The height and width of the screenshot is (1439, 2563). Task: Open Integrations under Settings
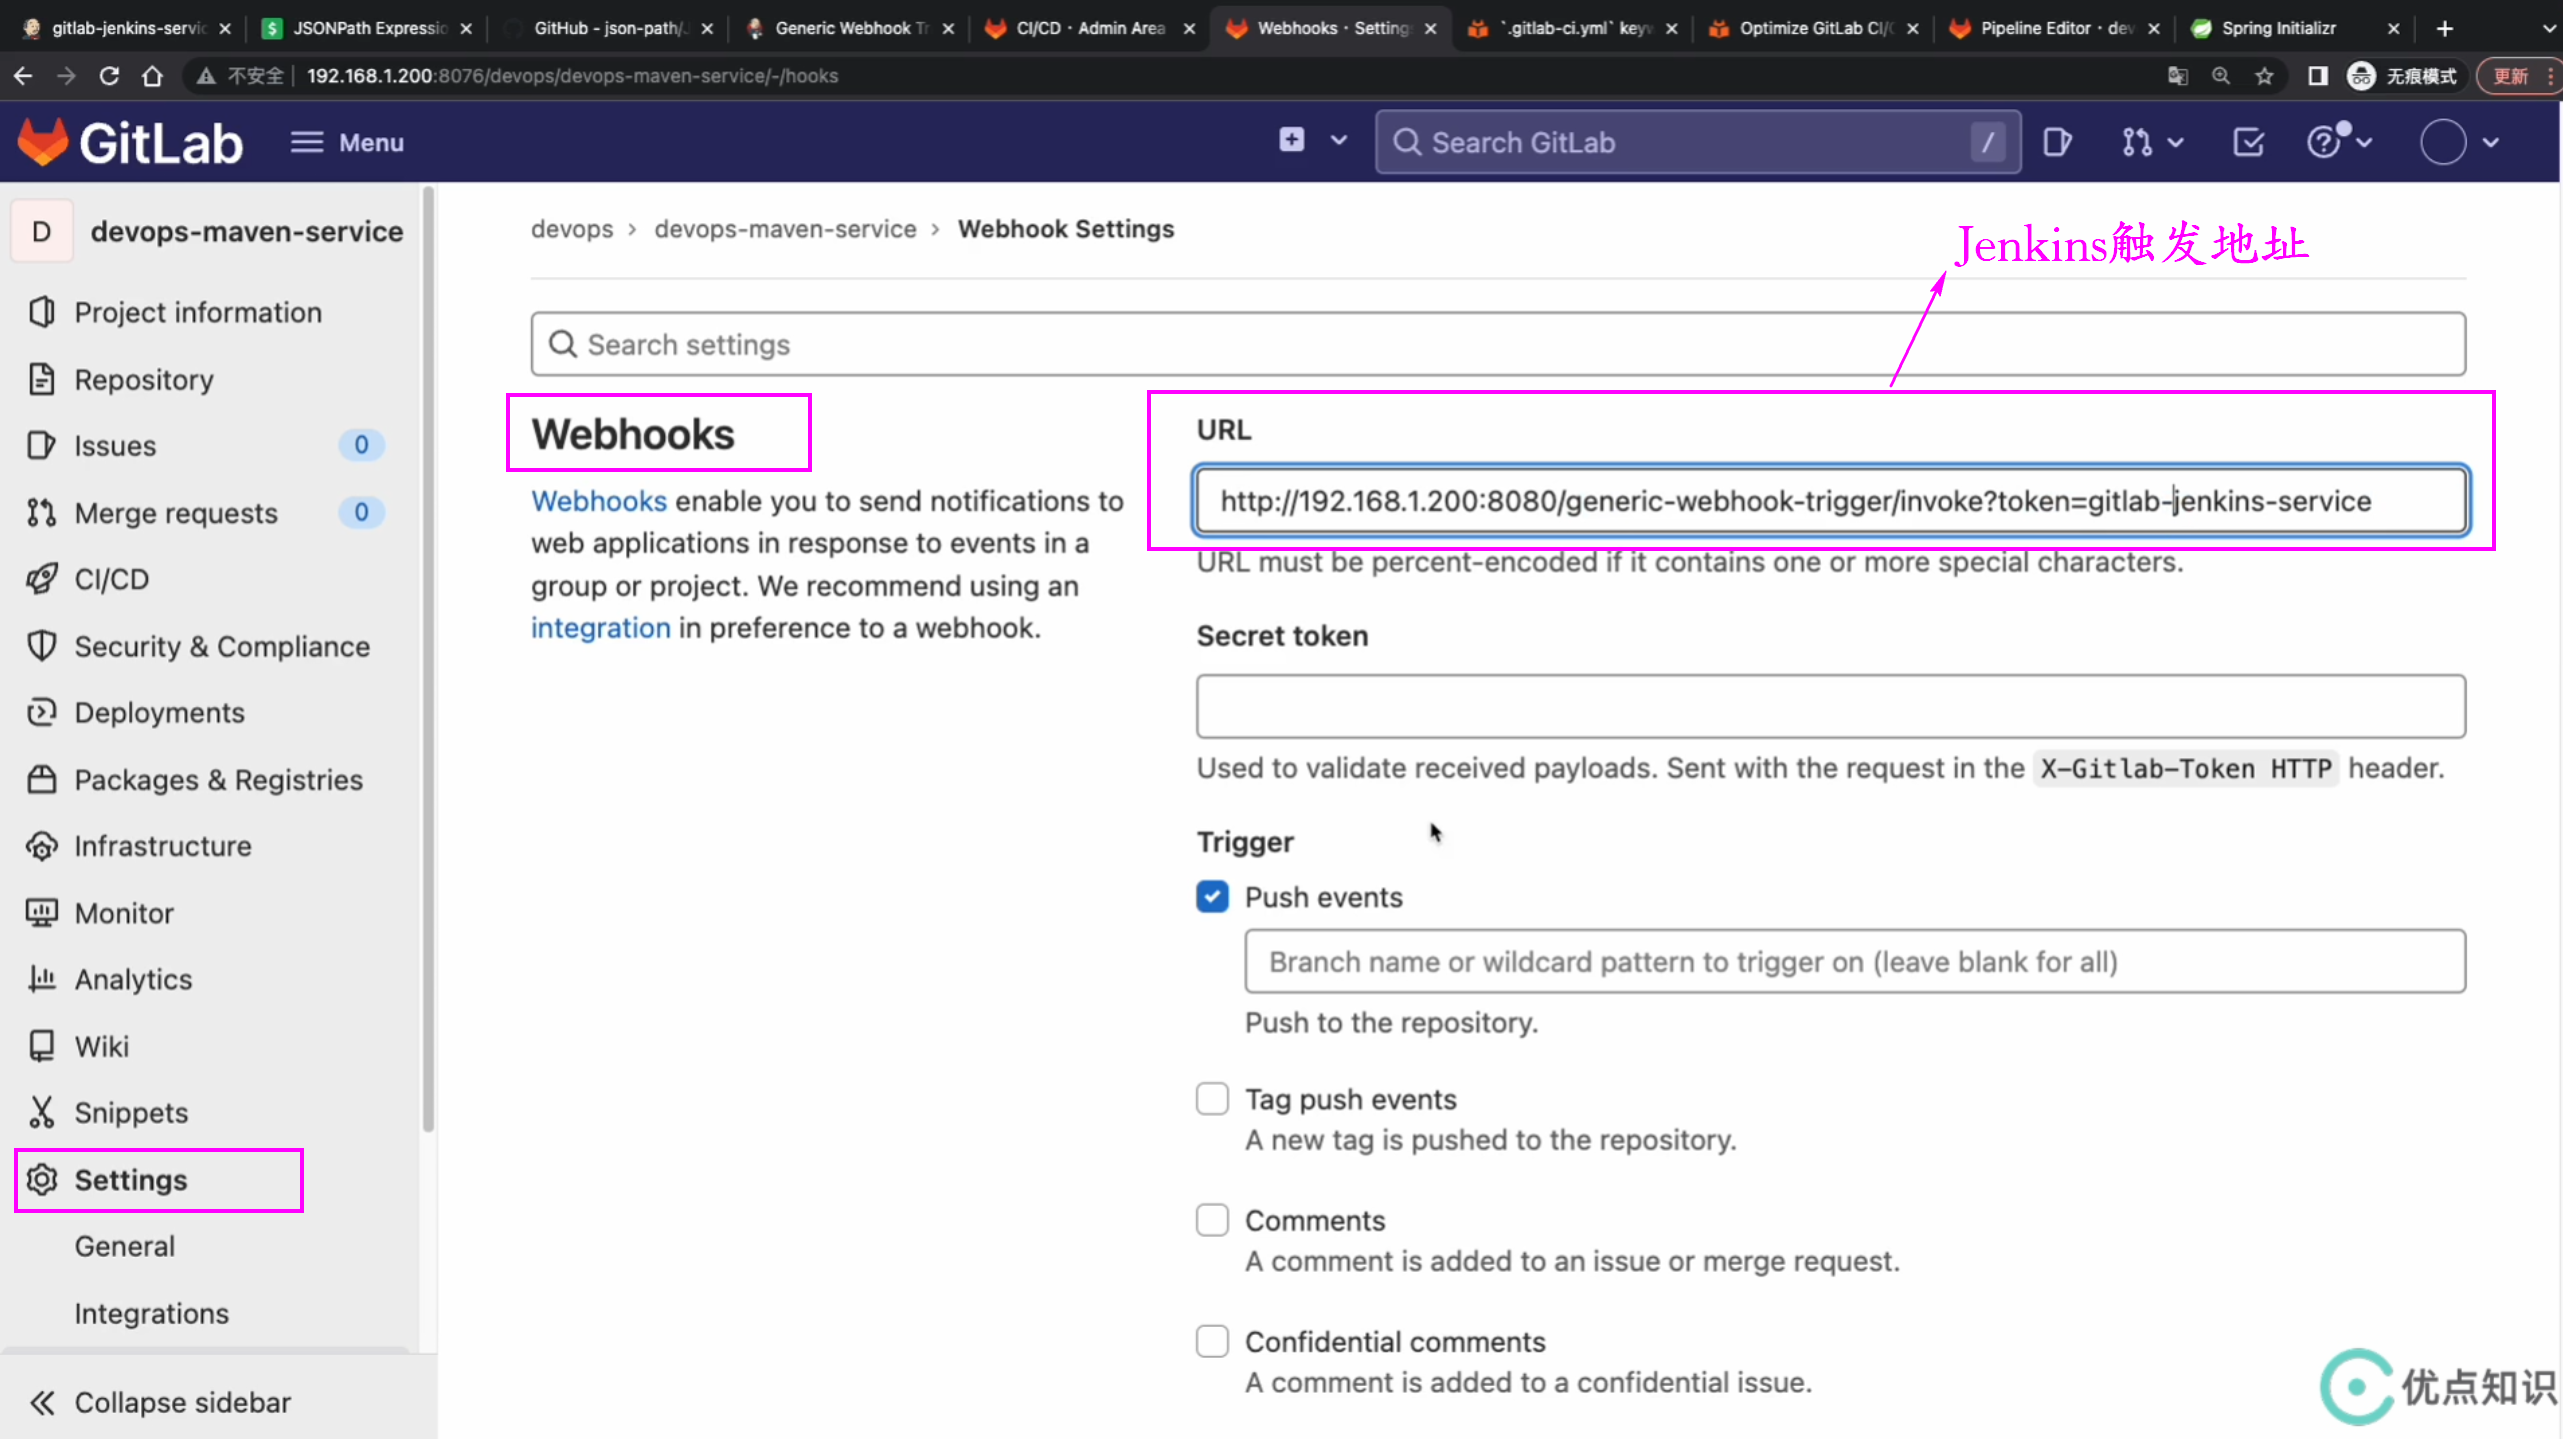click(x=152, y=1313)
